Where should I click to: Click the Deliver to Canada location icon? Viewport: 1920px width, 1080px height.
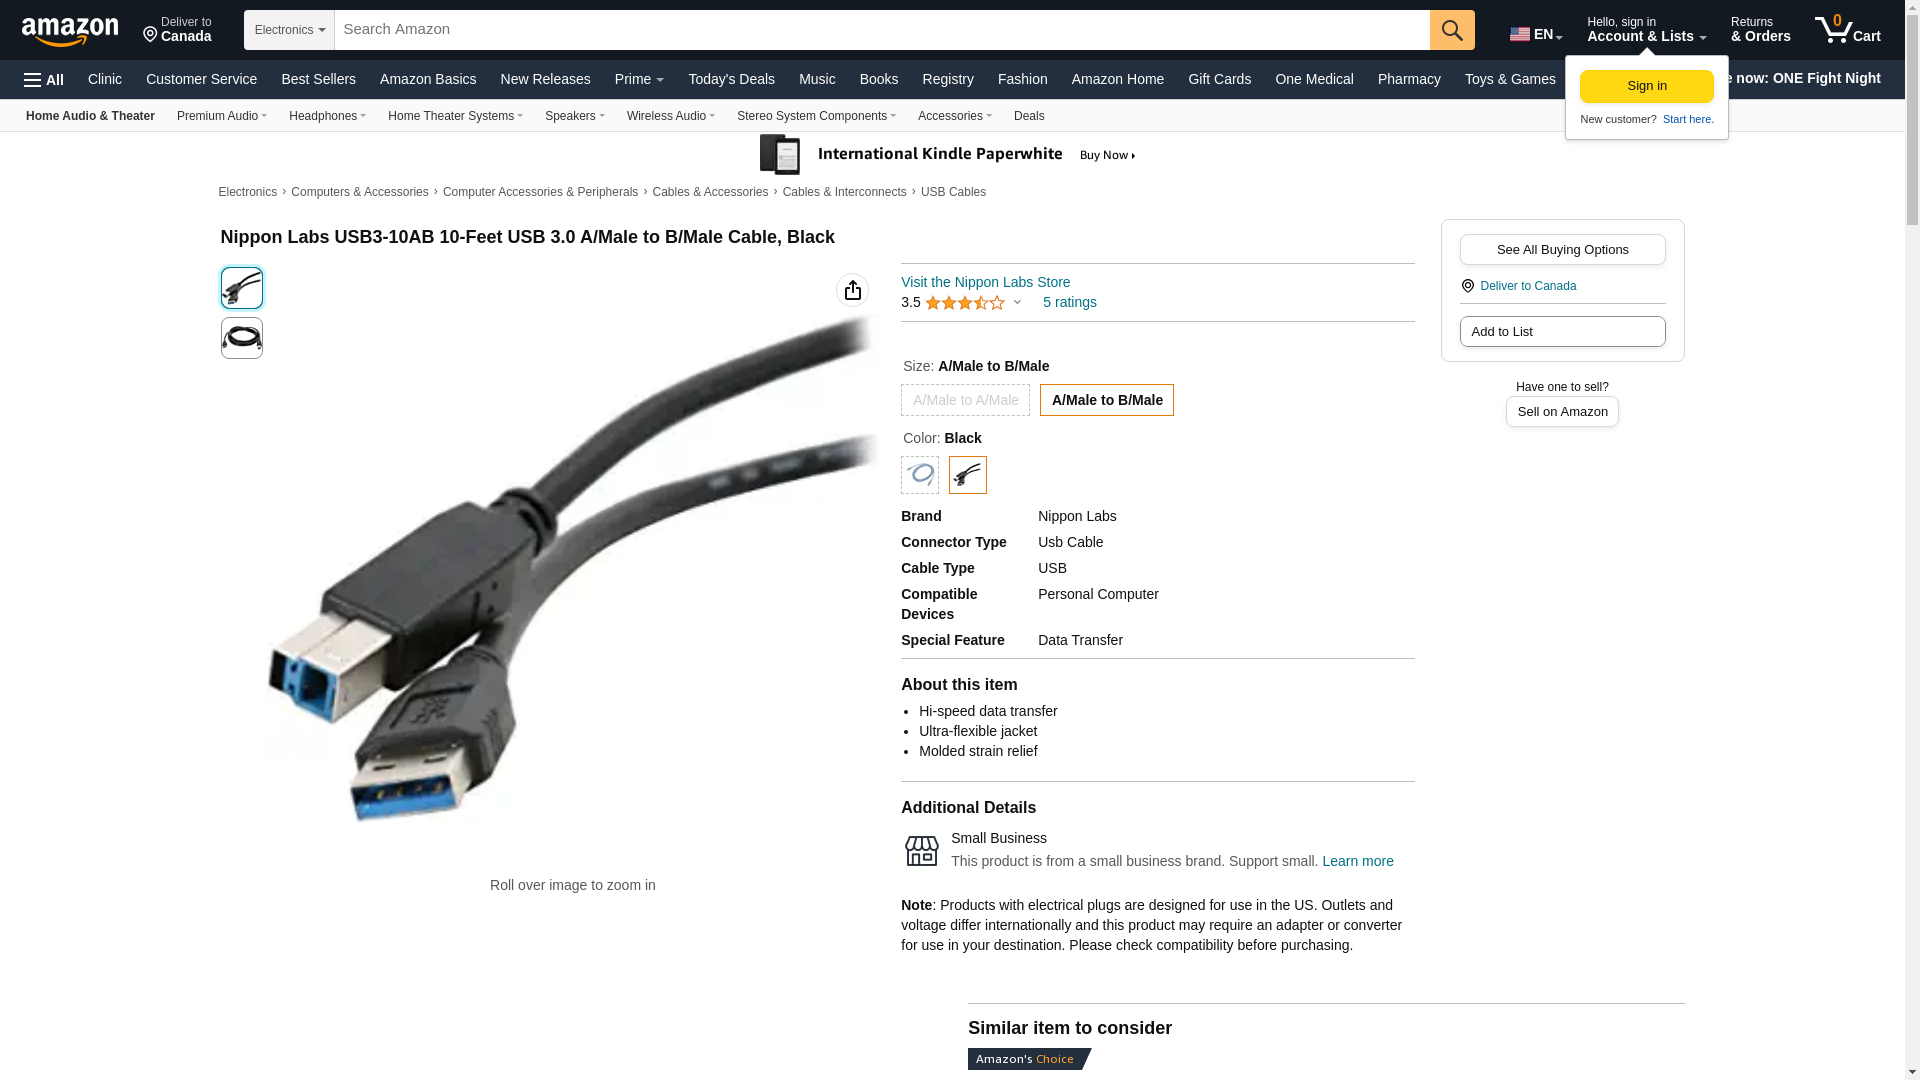[x=1467, y=286]
